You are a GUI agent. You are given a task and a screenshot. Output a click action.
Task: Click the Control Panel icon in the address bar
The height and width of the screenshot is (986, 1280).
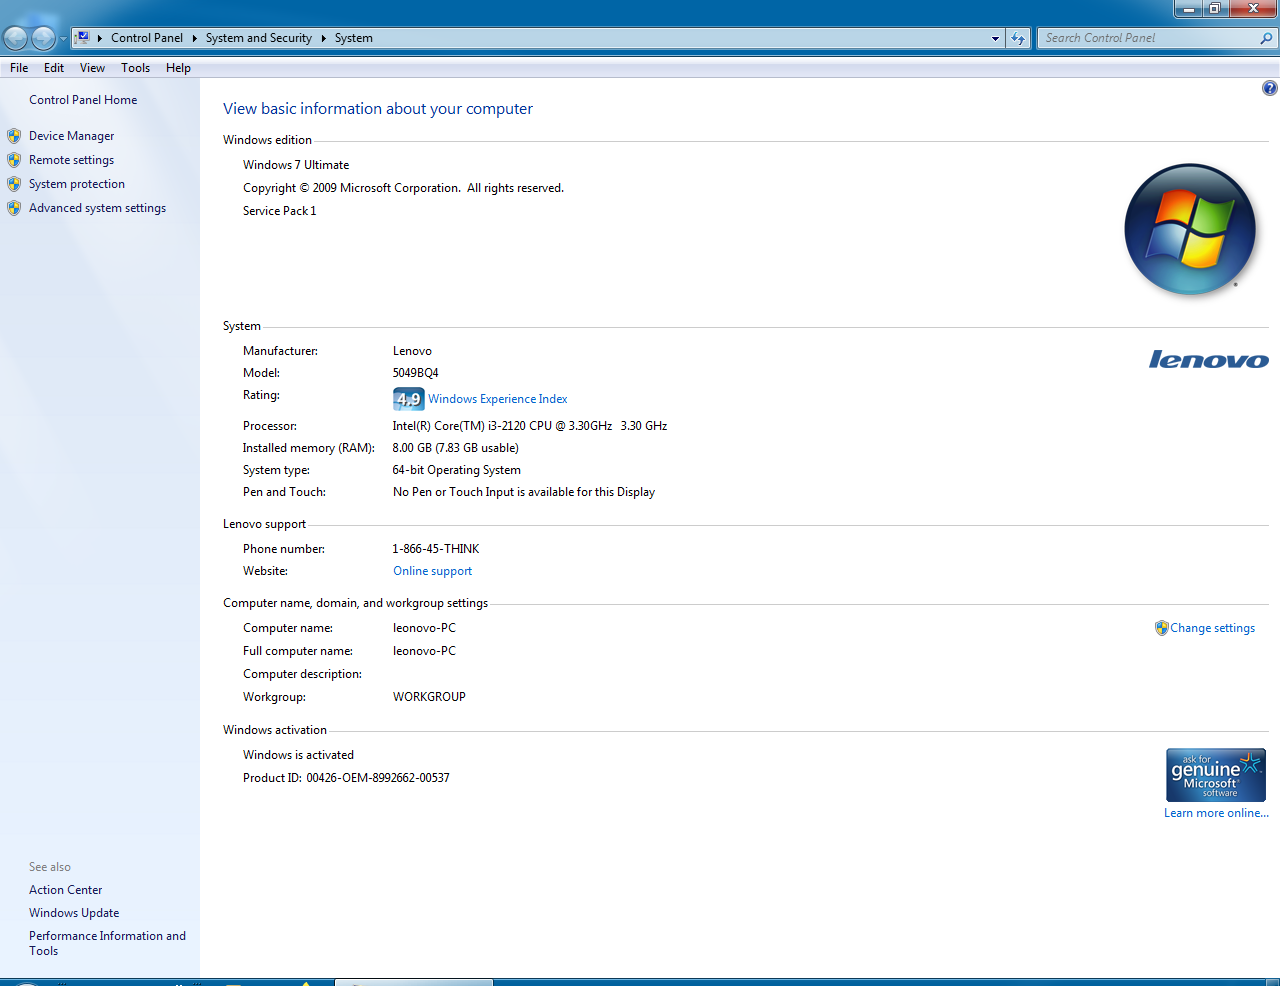83,38
